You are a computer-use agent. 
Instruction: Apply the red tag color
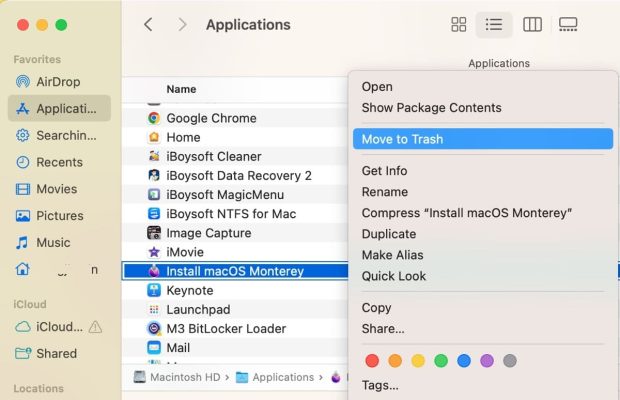pos(372,360)
